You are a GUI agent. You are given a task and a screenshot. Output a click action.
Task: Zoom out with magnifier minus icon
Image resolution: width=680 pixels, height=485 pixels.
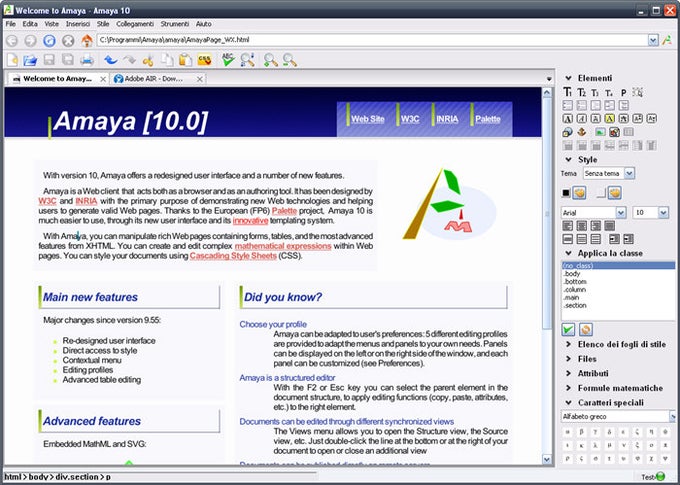pos(290,60)
